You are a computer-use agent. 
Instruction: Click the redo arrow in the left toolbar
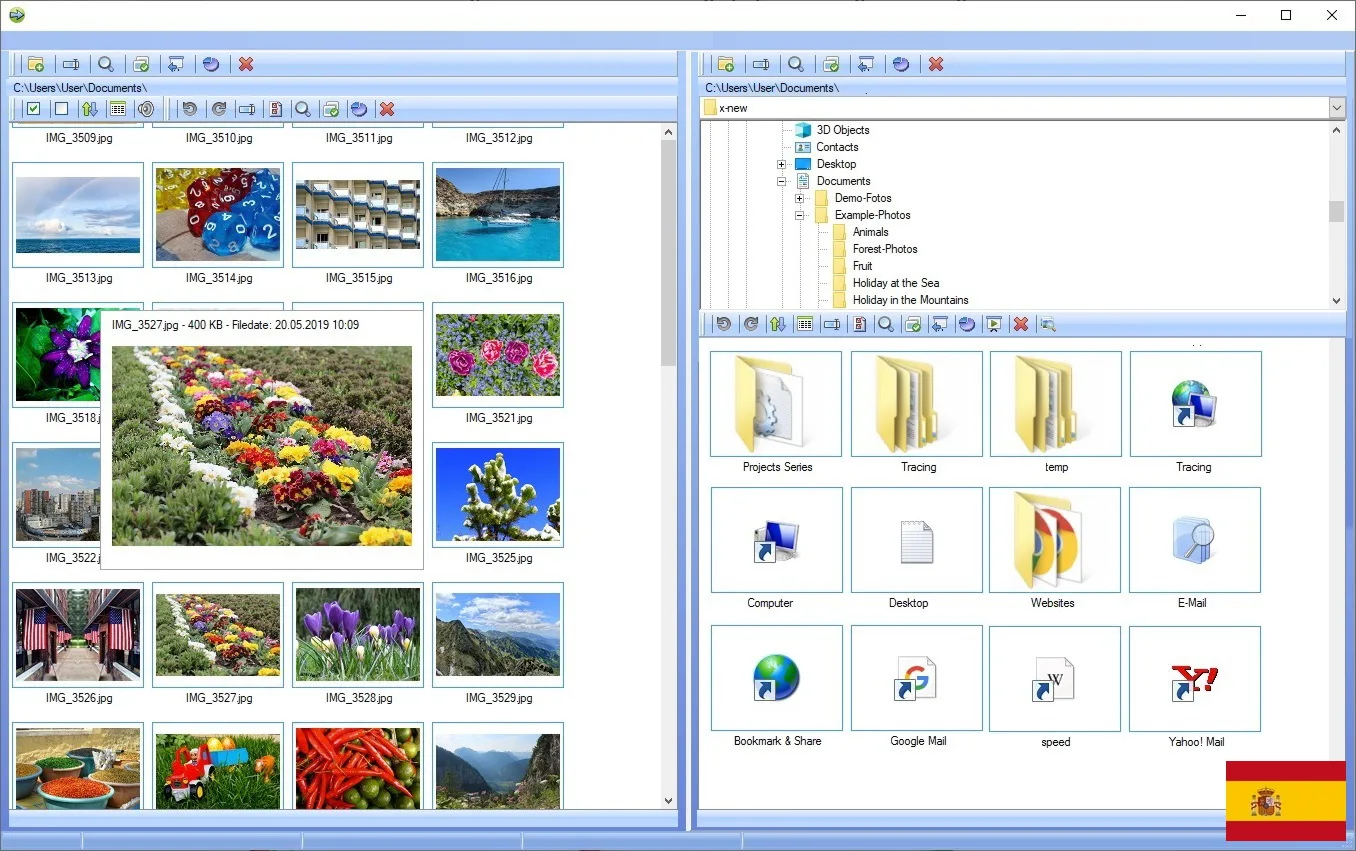point(218,108)
